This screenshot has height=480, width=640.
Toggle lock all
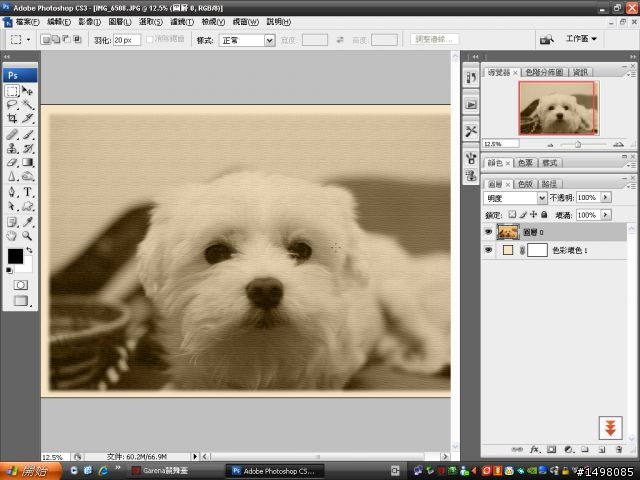point(544,214)
